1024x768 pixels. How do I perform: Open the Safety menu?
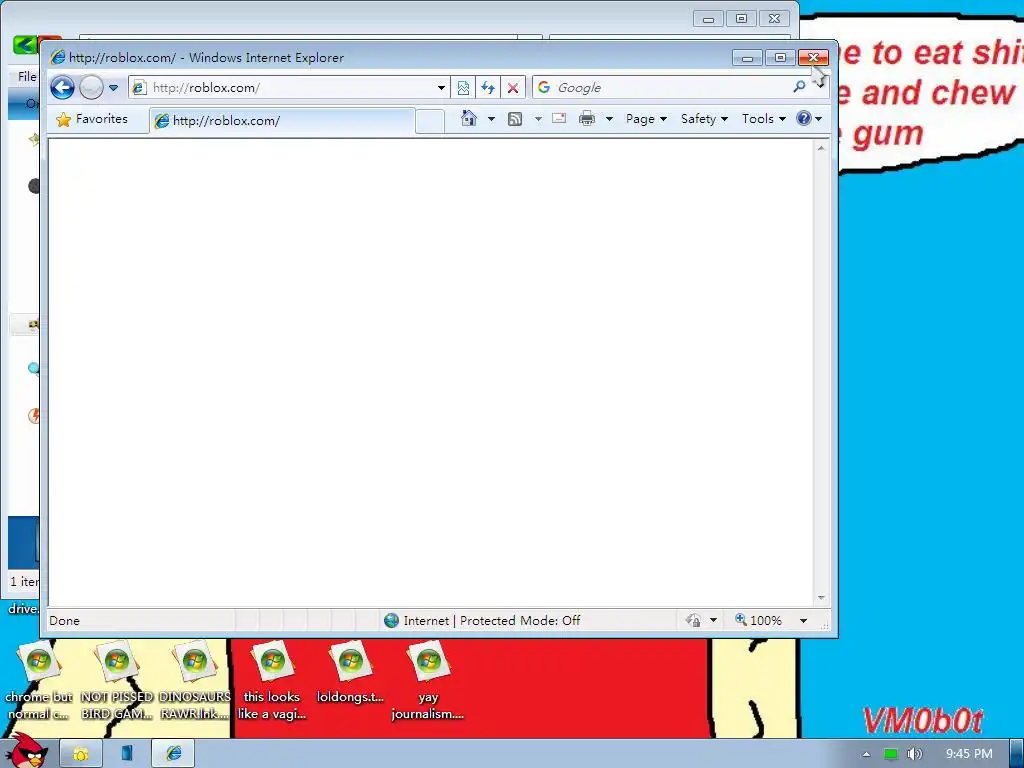pos(704,119)
